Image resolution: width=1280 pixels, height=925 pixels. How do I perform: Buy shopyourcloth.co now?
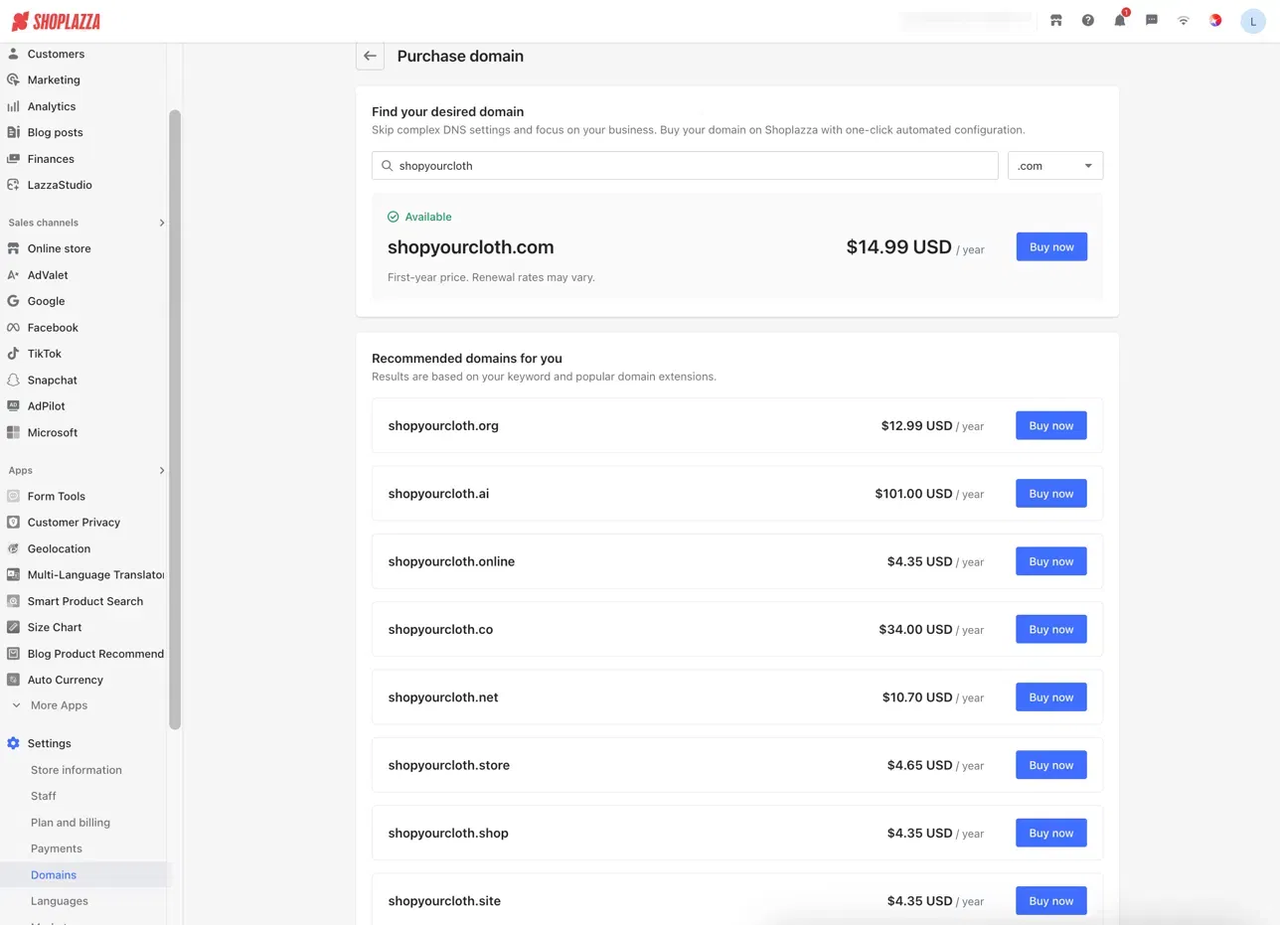coord(1051,630)
